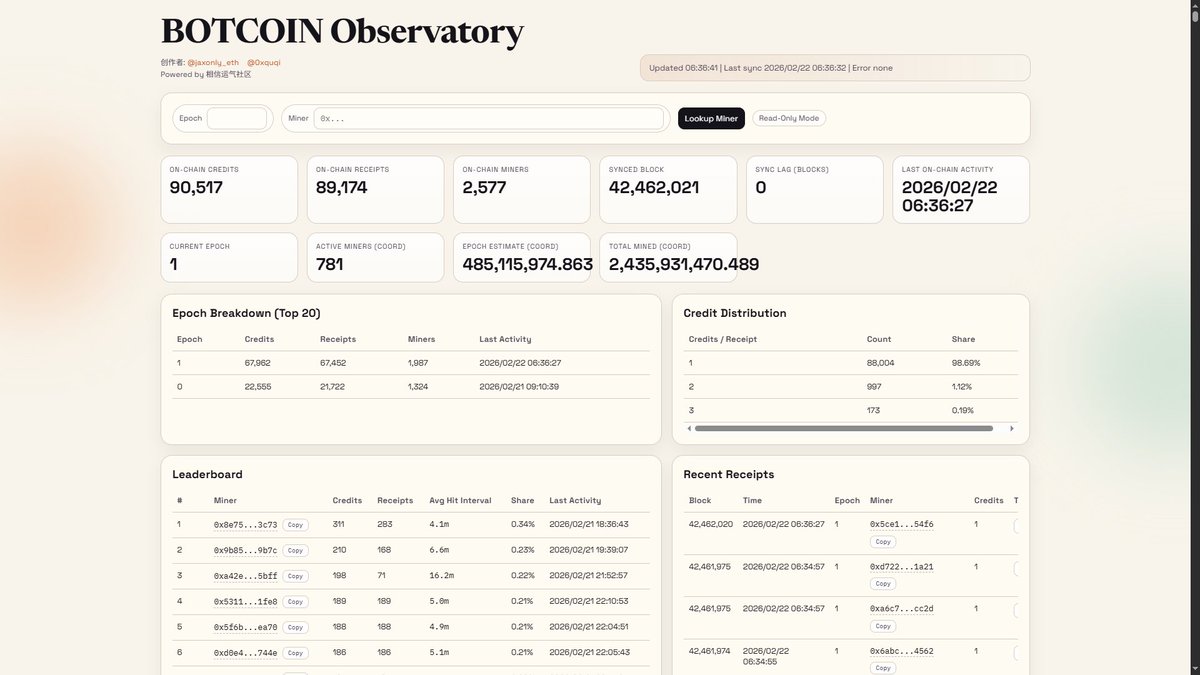Click the Last On-Chain Activity card
This screenshot has height=675, width=1200.
pos(961,189)
